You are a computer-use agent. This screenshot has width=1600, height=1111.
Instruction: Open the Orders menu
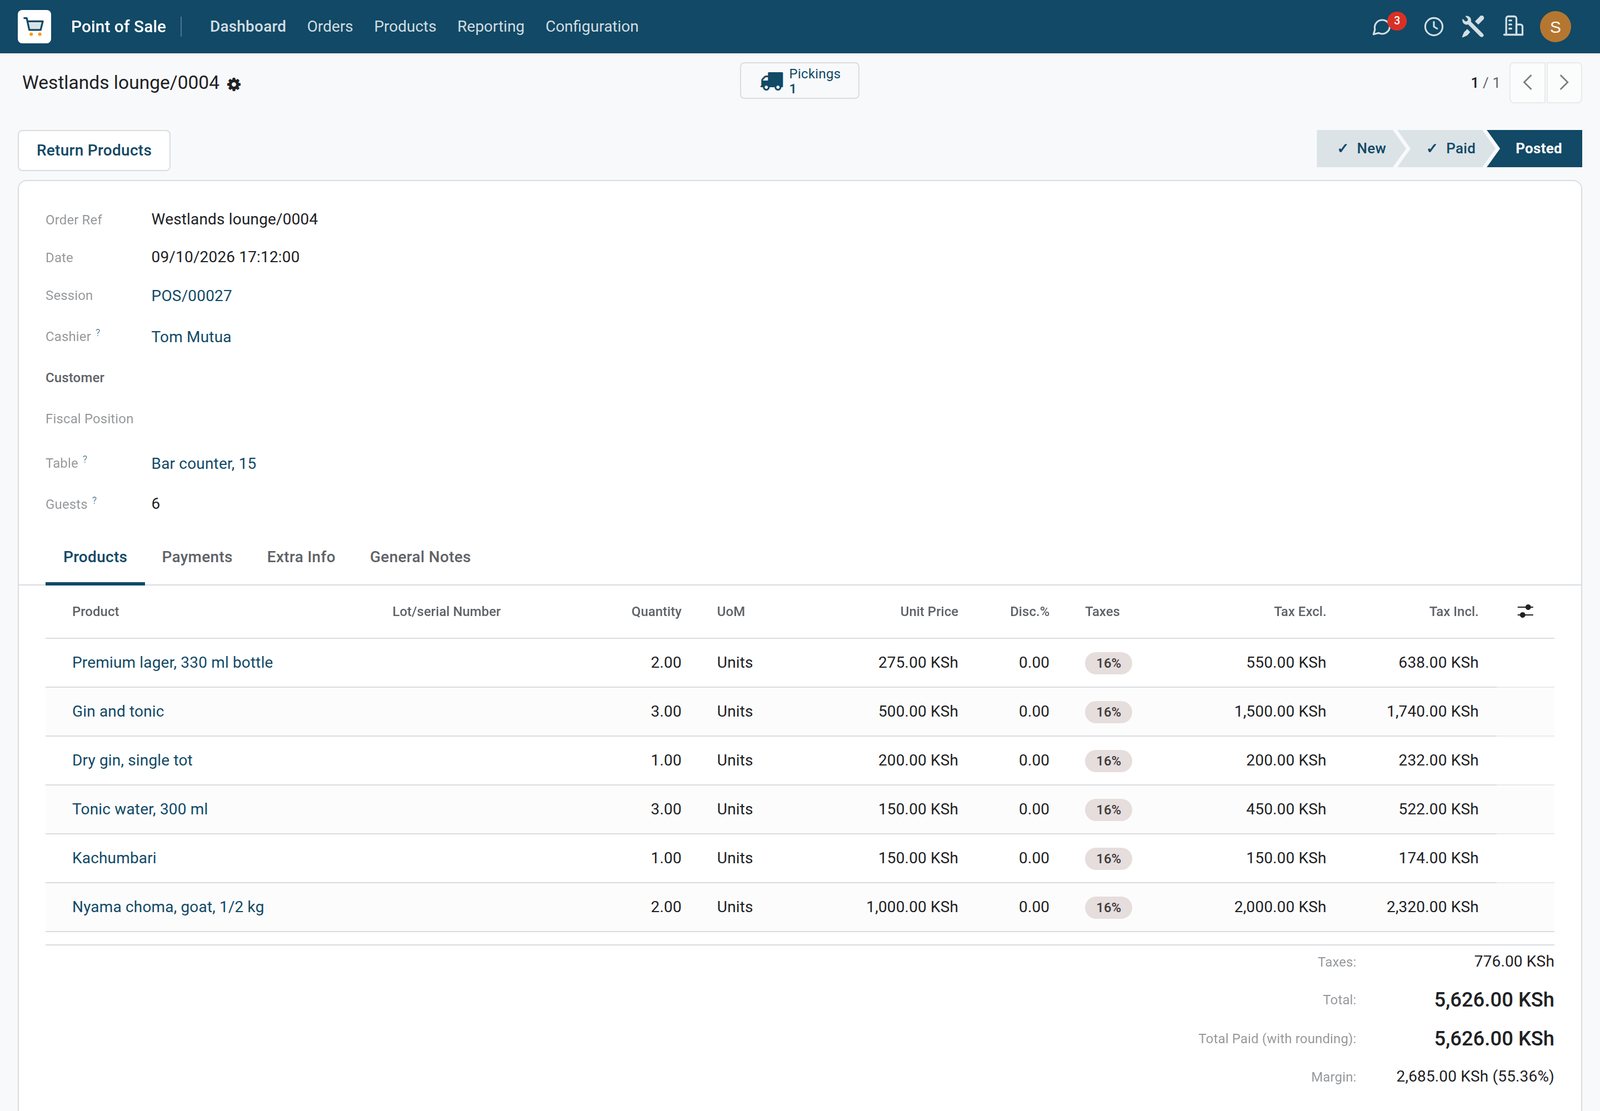point(330,26)
